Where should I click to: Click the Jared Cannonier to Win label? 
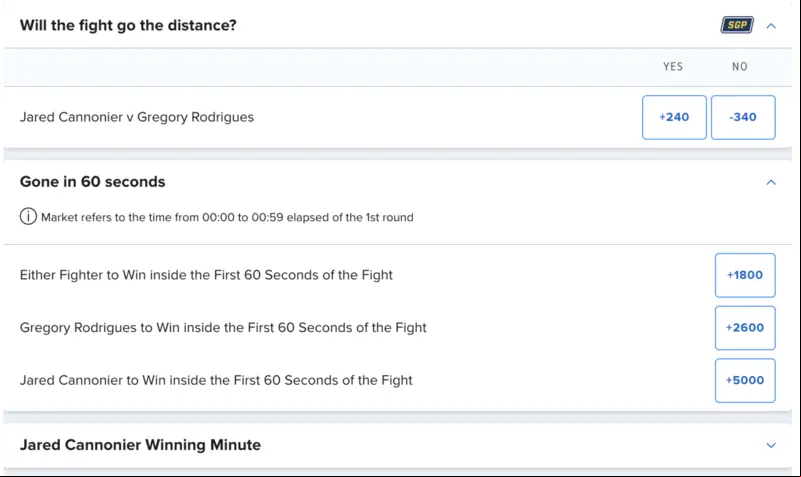(216, 380)
